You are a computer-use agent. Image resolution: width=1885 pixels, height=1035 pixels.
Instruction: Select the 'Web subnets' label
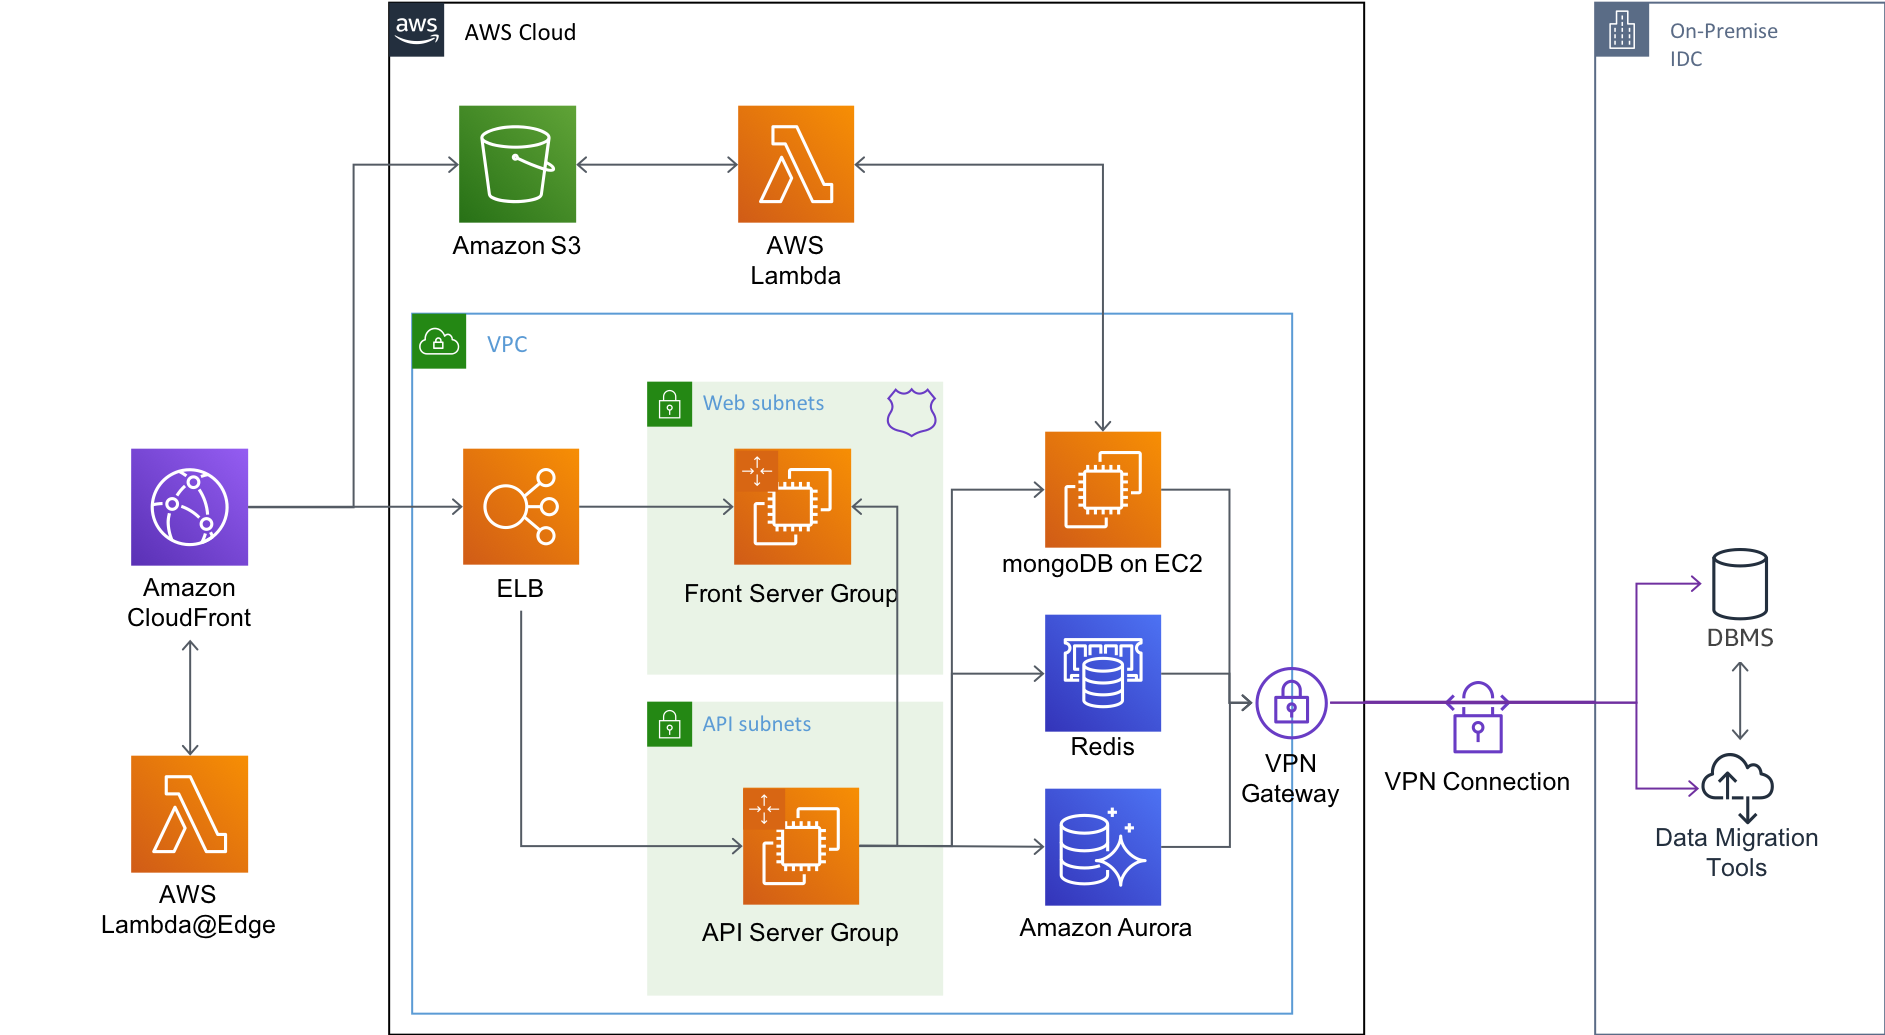(763, 403)
